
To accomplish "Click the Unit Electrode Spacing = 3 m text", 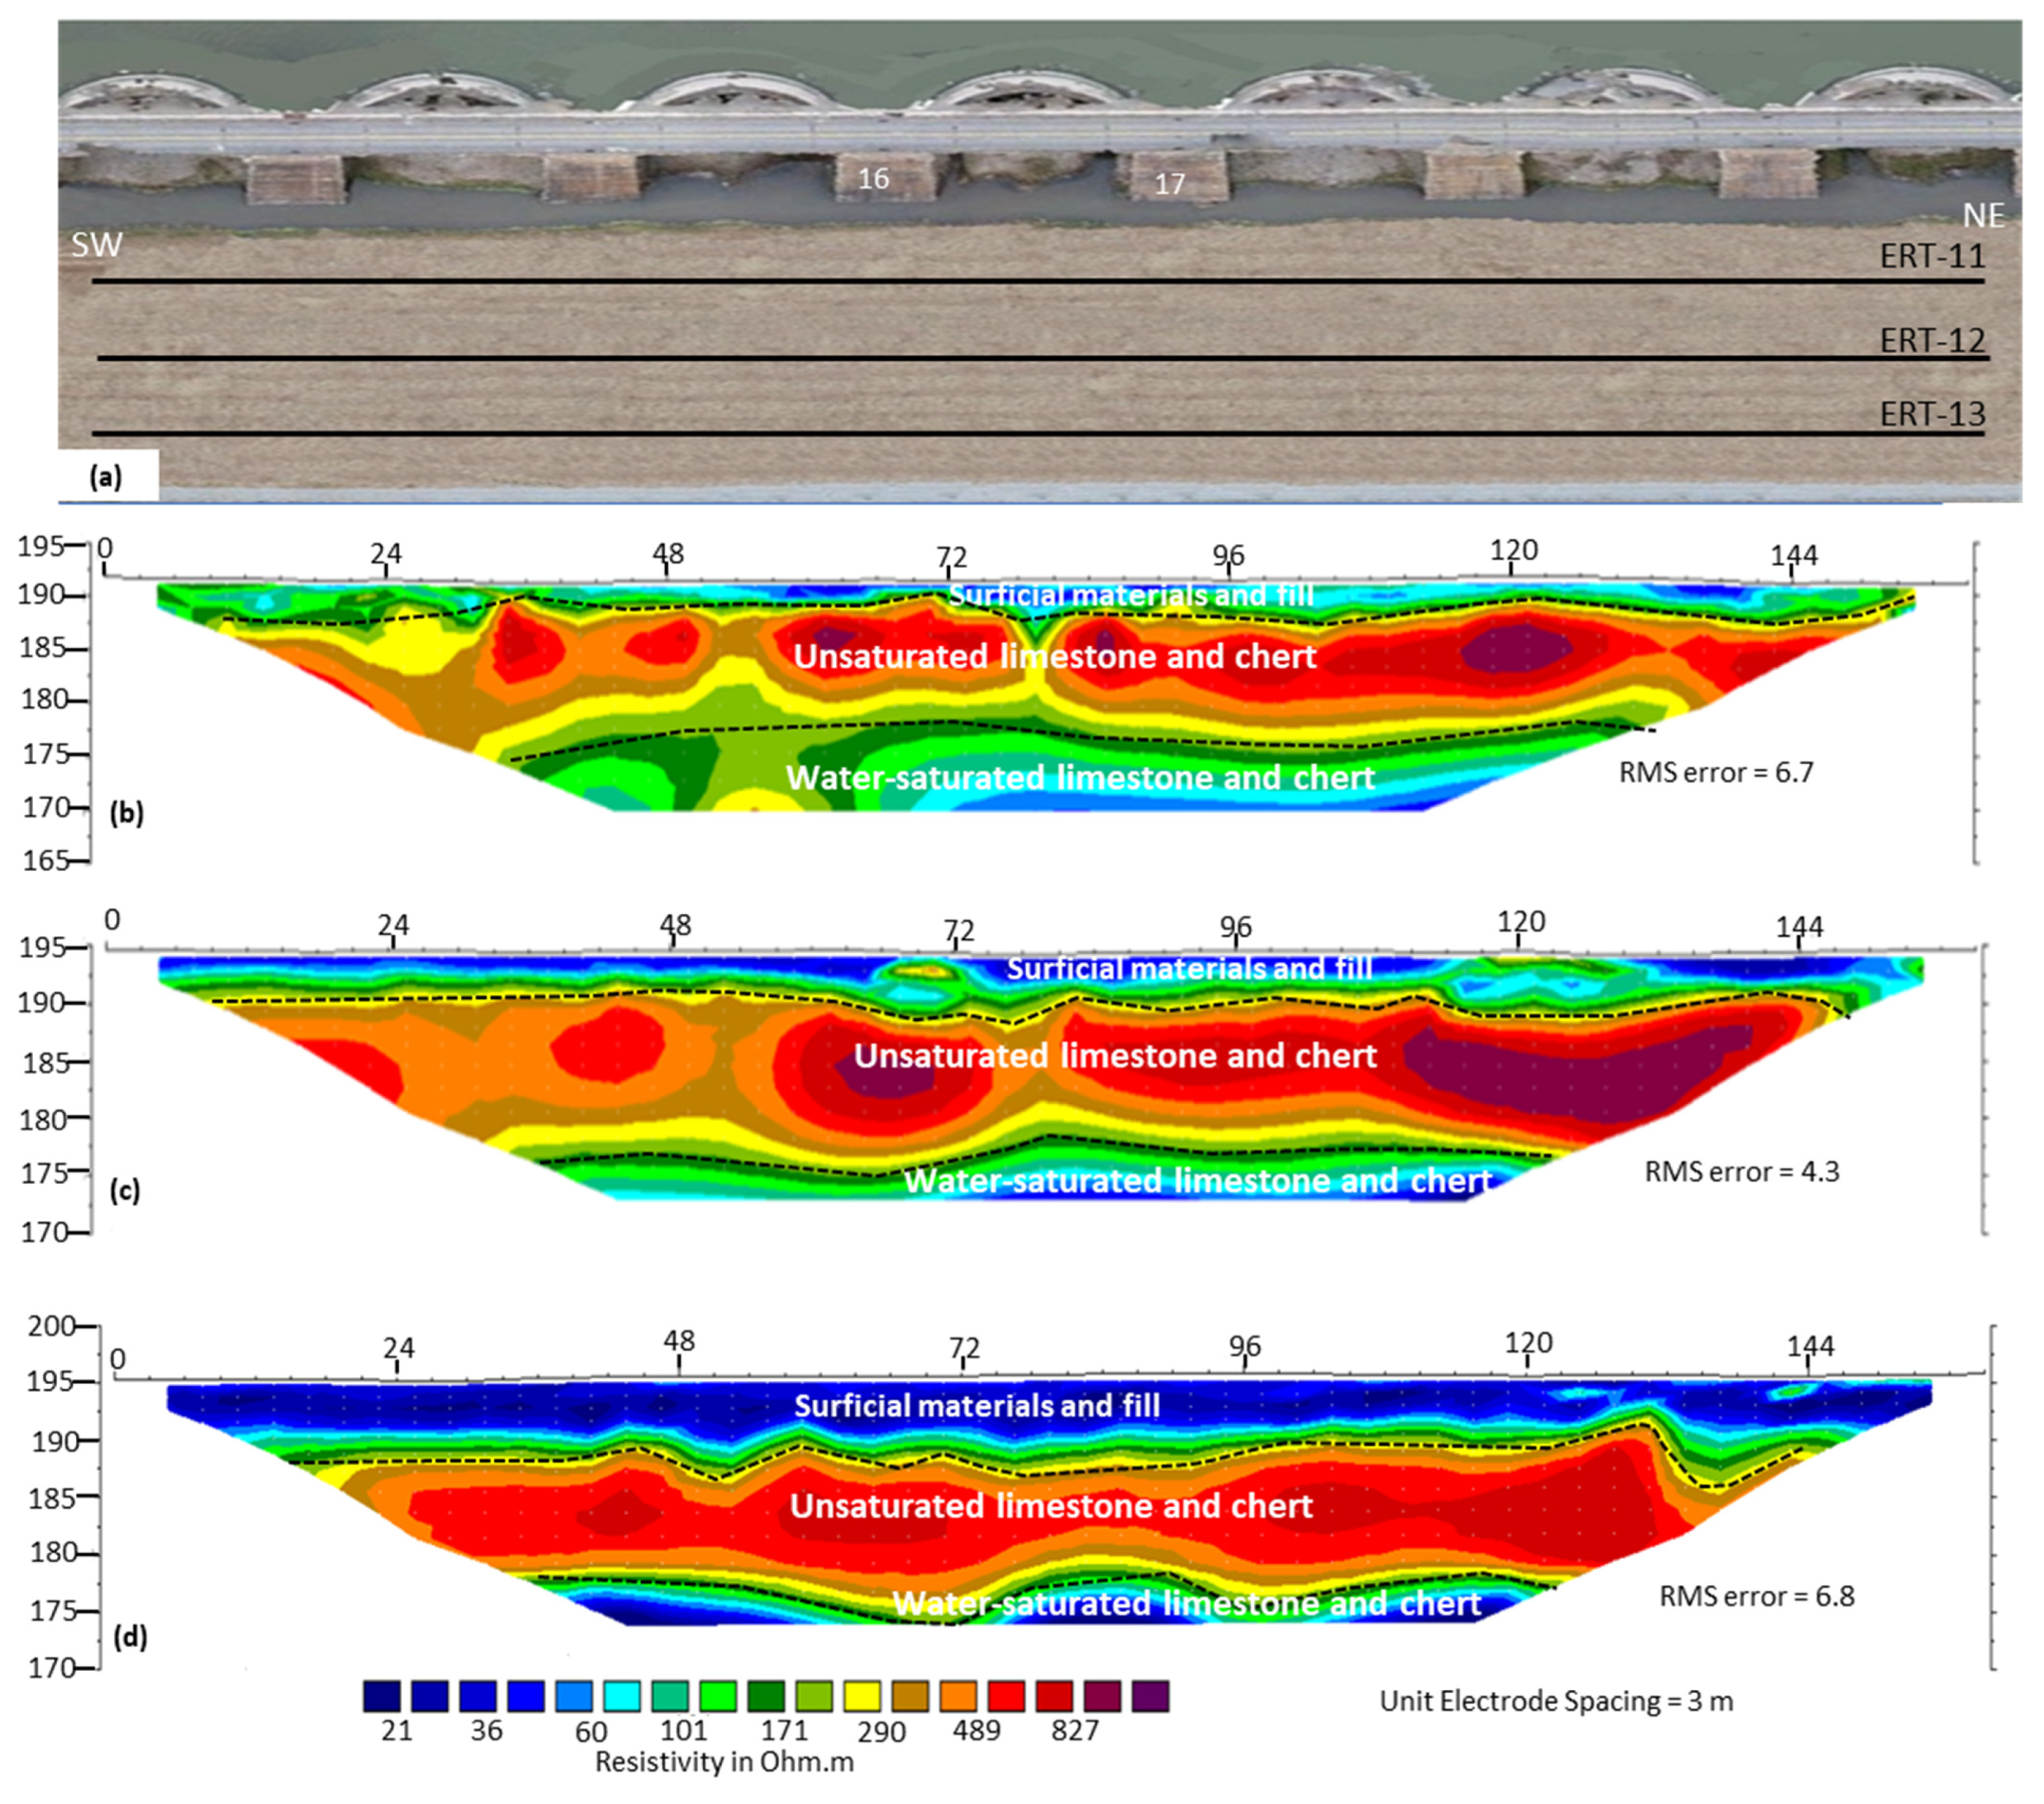I will [1556, 1701].
